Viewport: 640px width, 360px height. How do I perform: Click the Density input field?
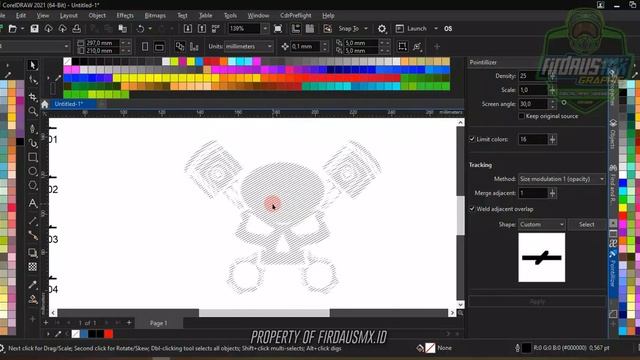[x=533, y=76]
